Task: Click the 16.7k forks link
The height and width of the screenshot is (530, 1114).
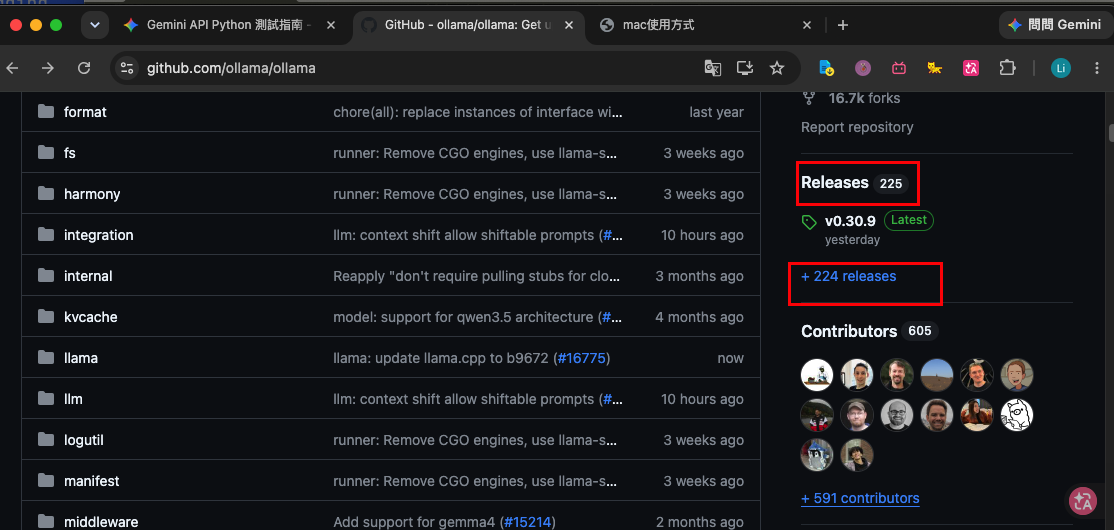Action: (864, 98)
